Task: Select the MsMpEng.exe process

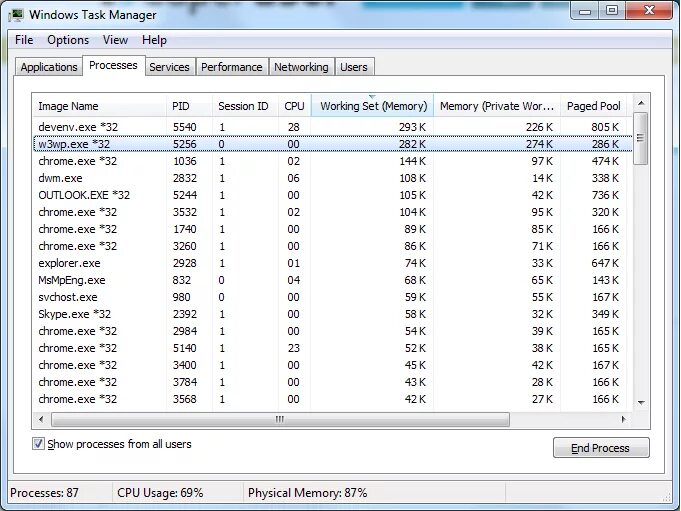Action: tap(333, 280)
